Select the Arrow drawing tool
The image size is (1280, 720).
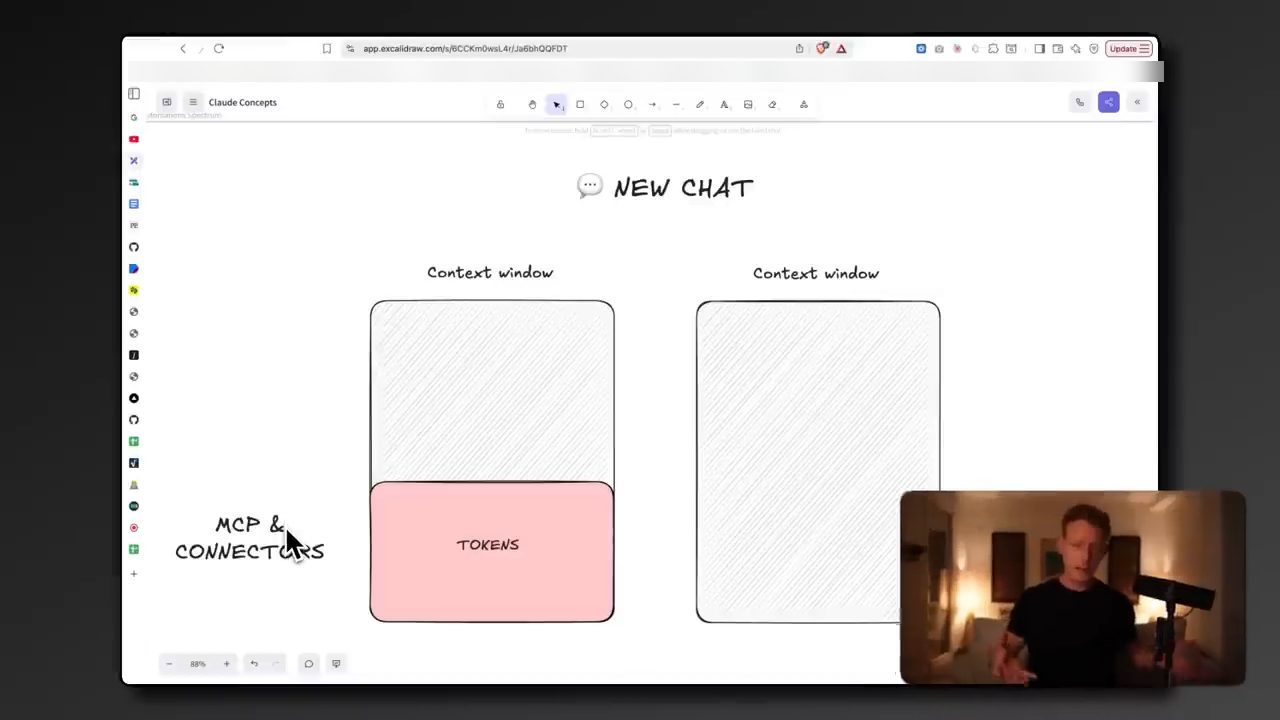point(652,104)
